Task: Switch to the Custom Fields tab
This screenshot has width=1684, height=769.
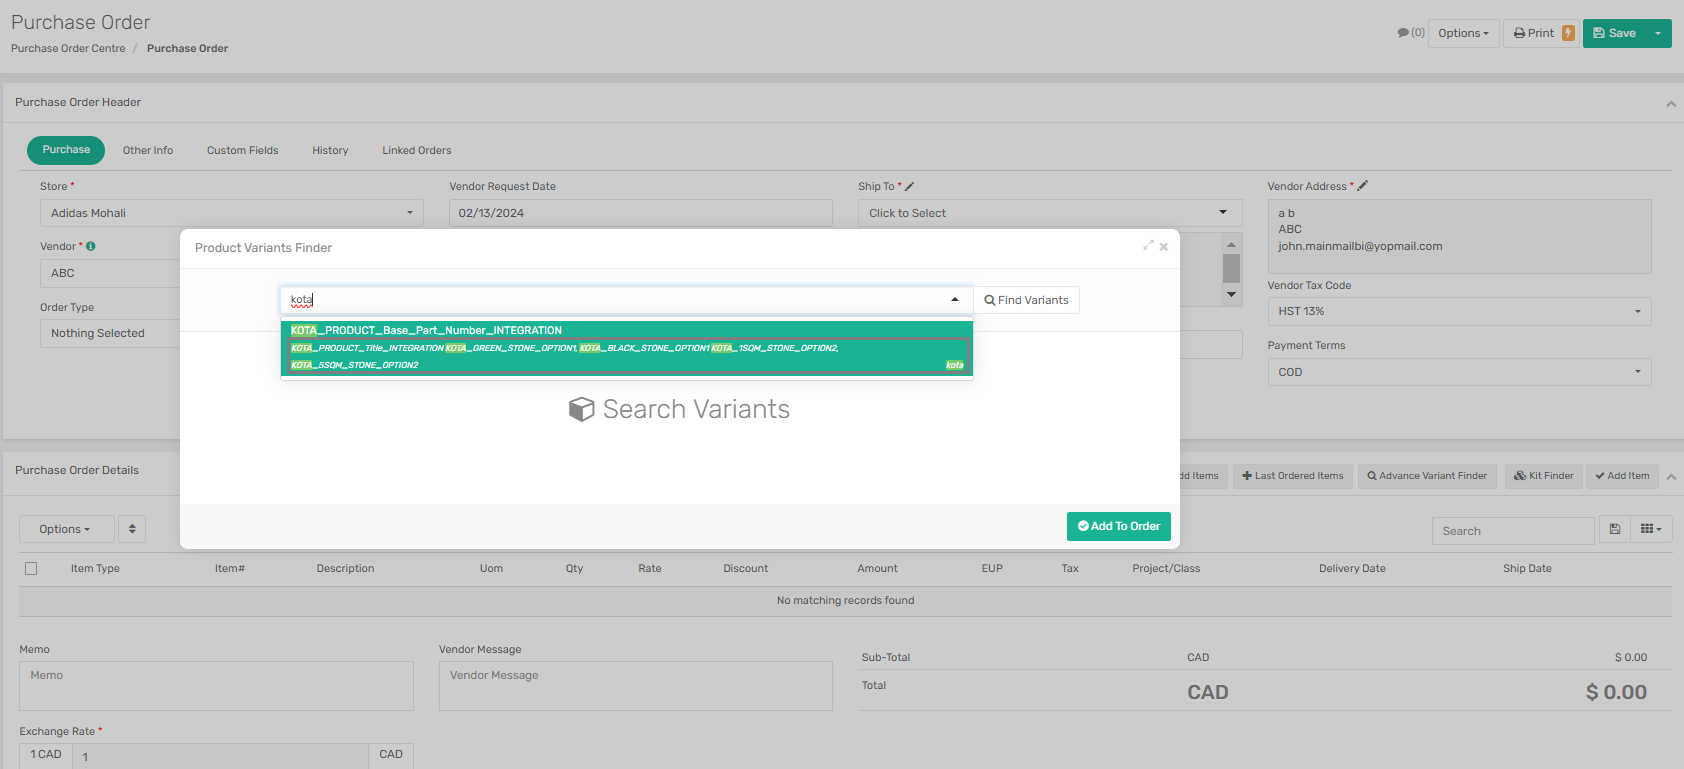Action: coord(242,150)
